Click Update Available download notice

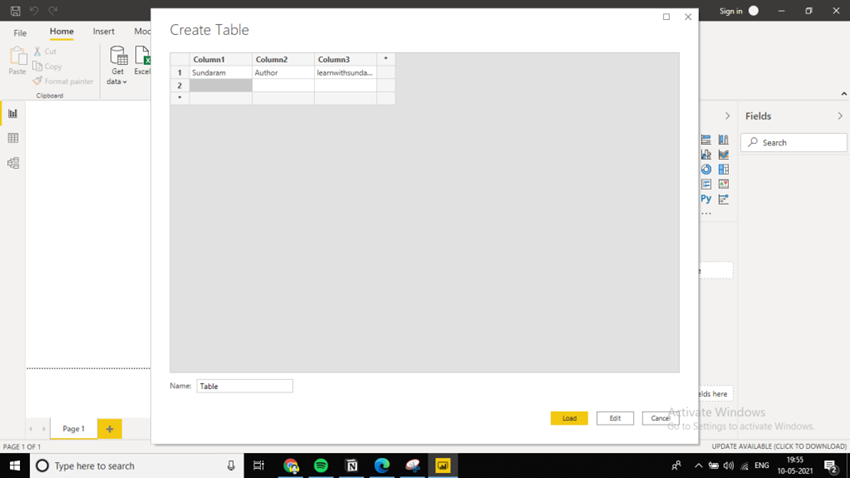pyautogui.click(x=779, y=447)
